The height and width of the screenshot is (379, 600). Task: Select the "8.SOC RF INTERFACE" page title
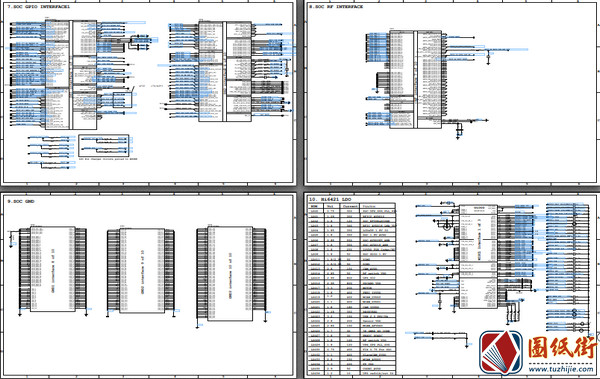(x=336, y=7)
